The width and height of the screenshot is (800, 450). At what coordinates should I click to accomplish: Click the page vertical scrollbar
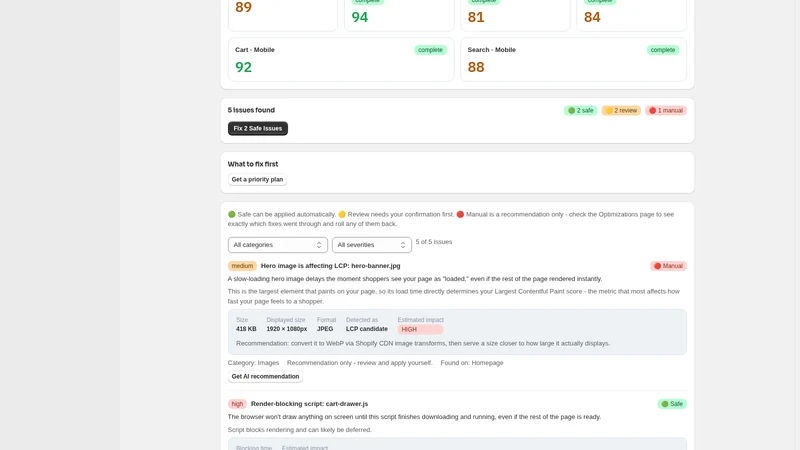click(x=796, y=225)
